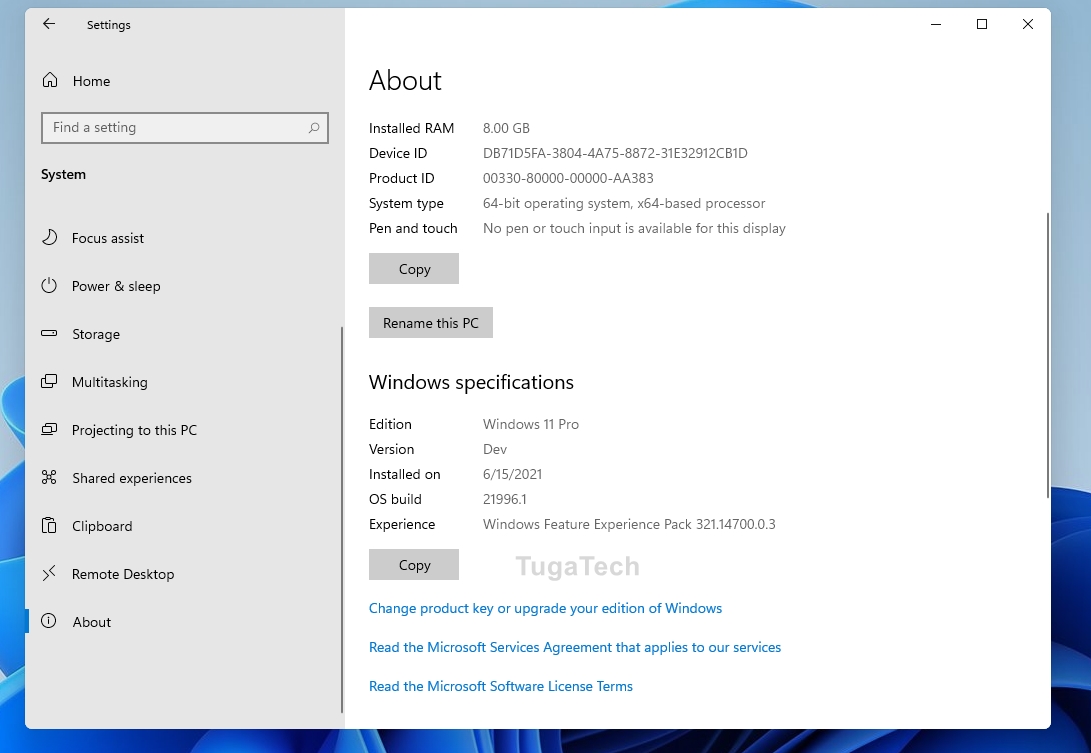Click the Product ID value 00330-80000-00000-AA383
This screenshot has width=1091, height=753.
(568, 178)
